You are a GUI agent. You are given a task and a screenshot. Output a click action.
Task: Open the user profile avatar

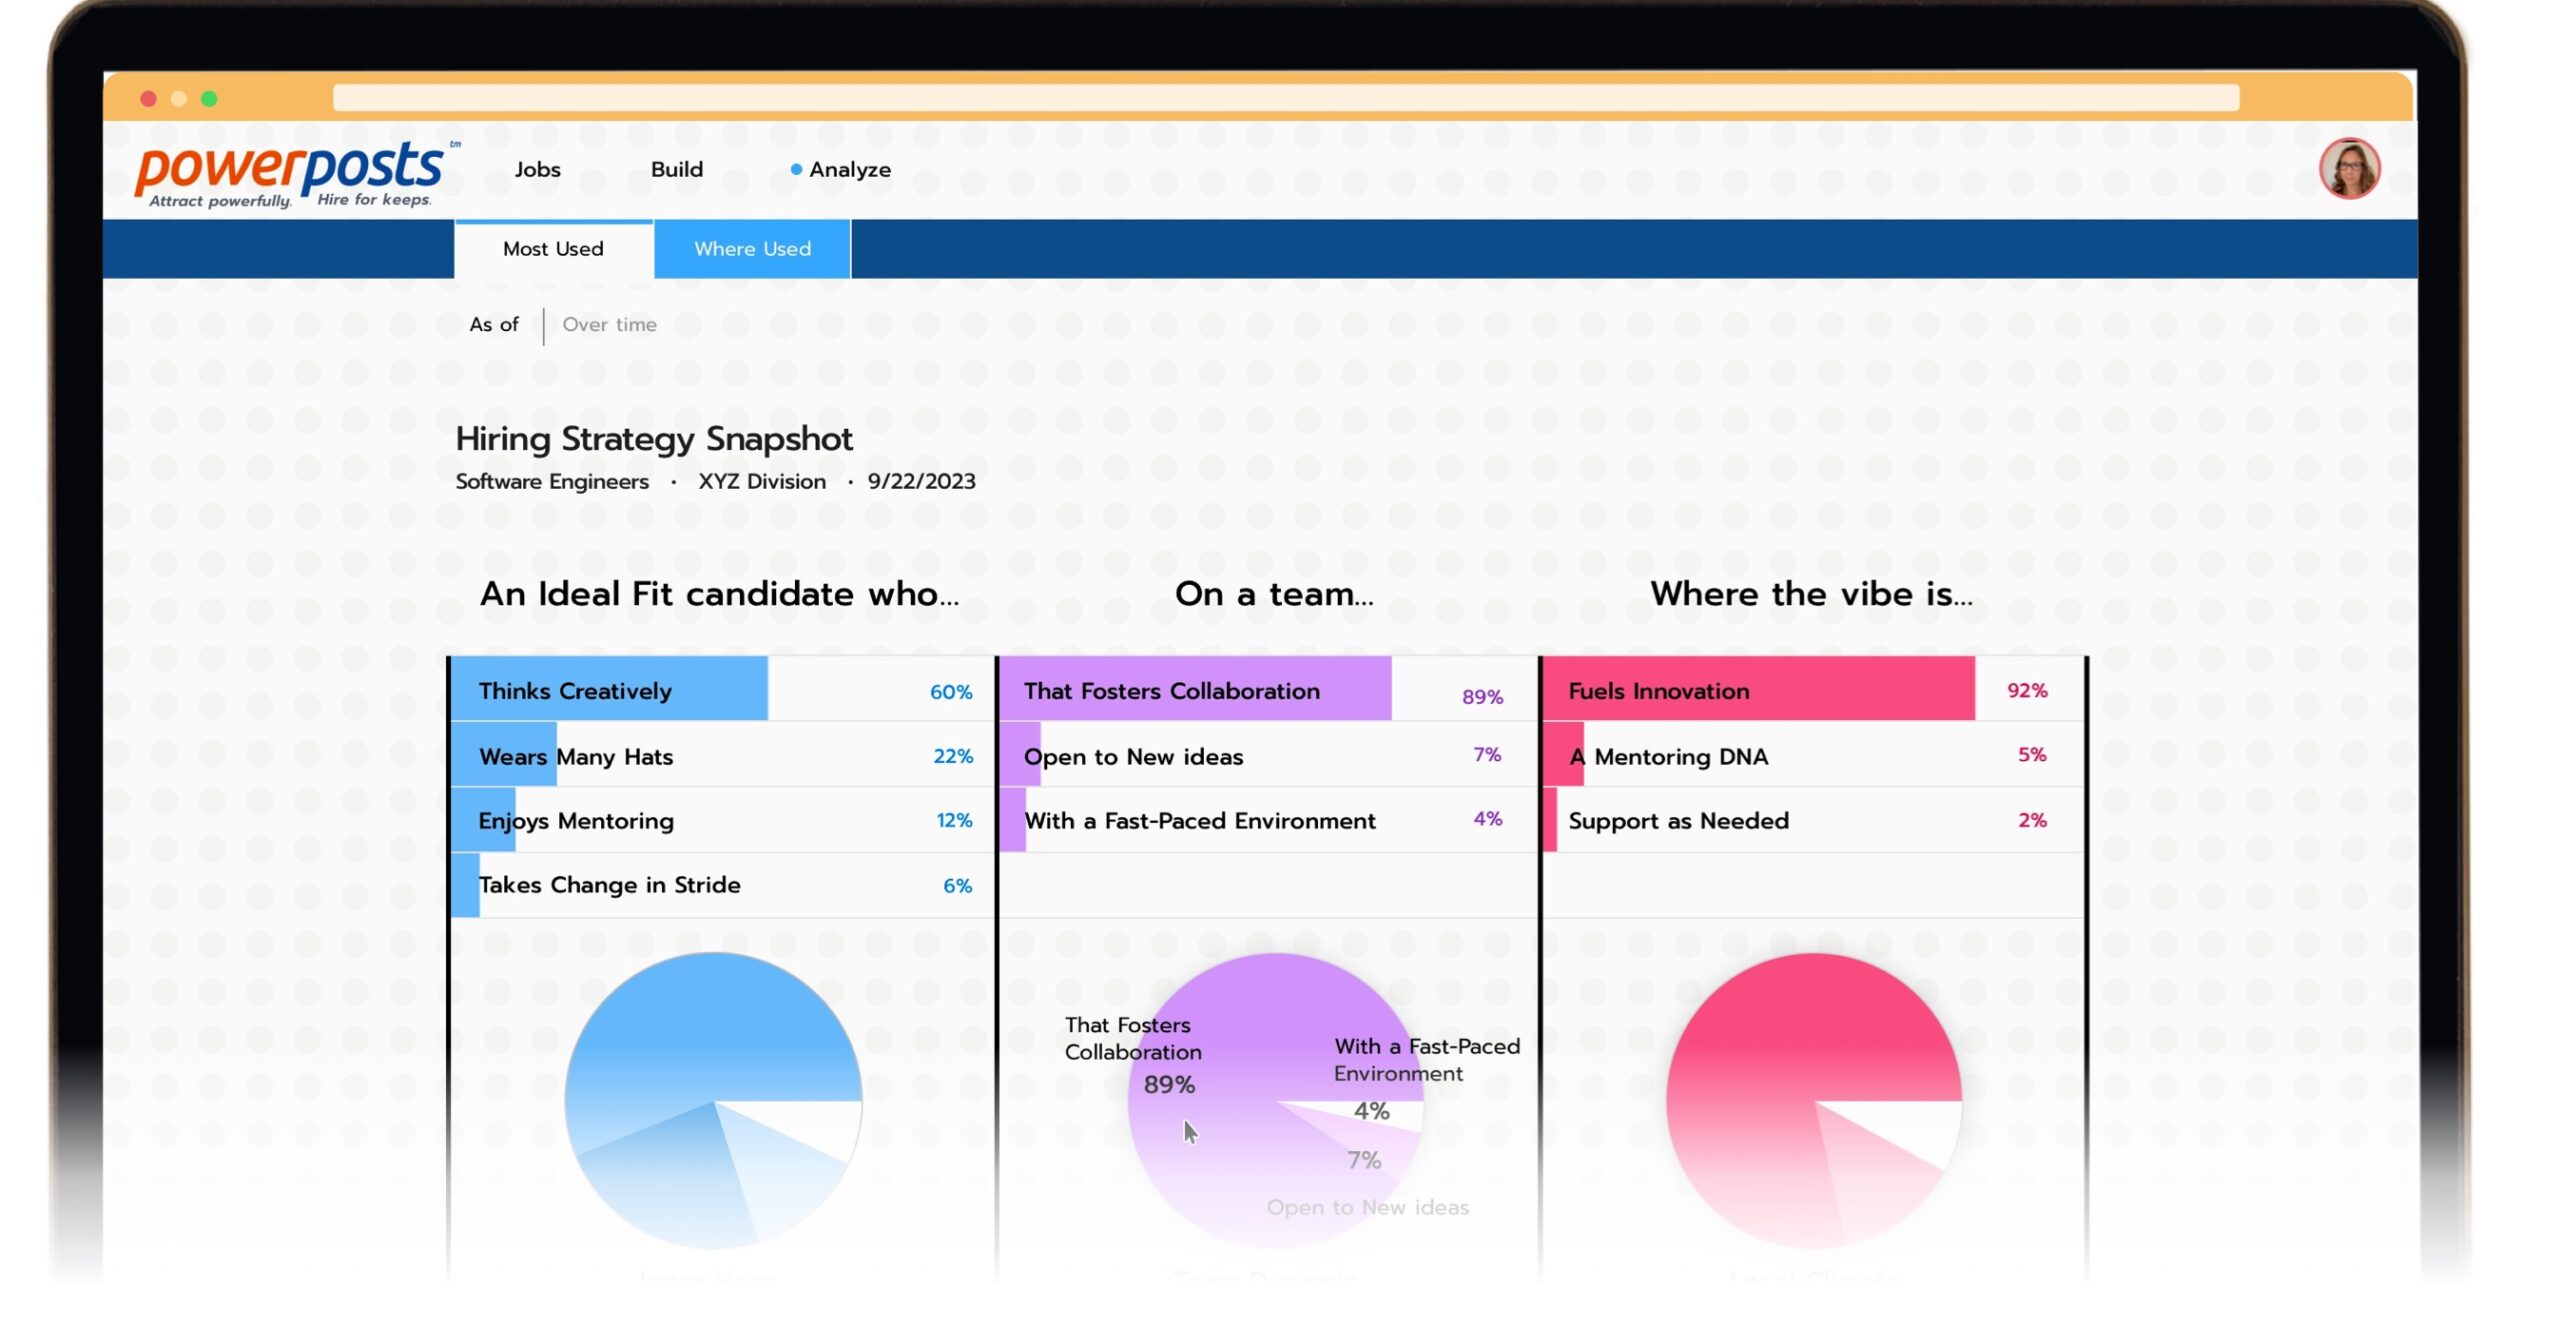[2349, 169]
